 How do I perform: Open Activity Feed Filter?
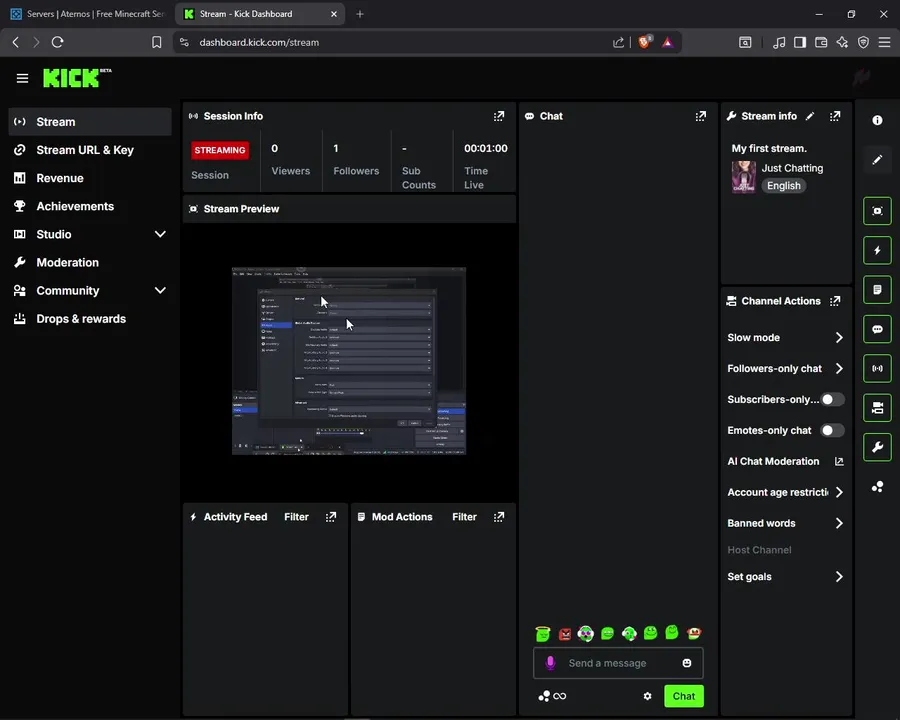click(296, 517)
